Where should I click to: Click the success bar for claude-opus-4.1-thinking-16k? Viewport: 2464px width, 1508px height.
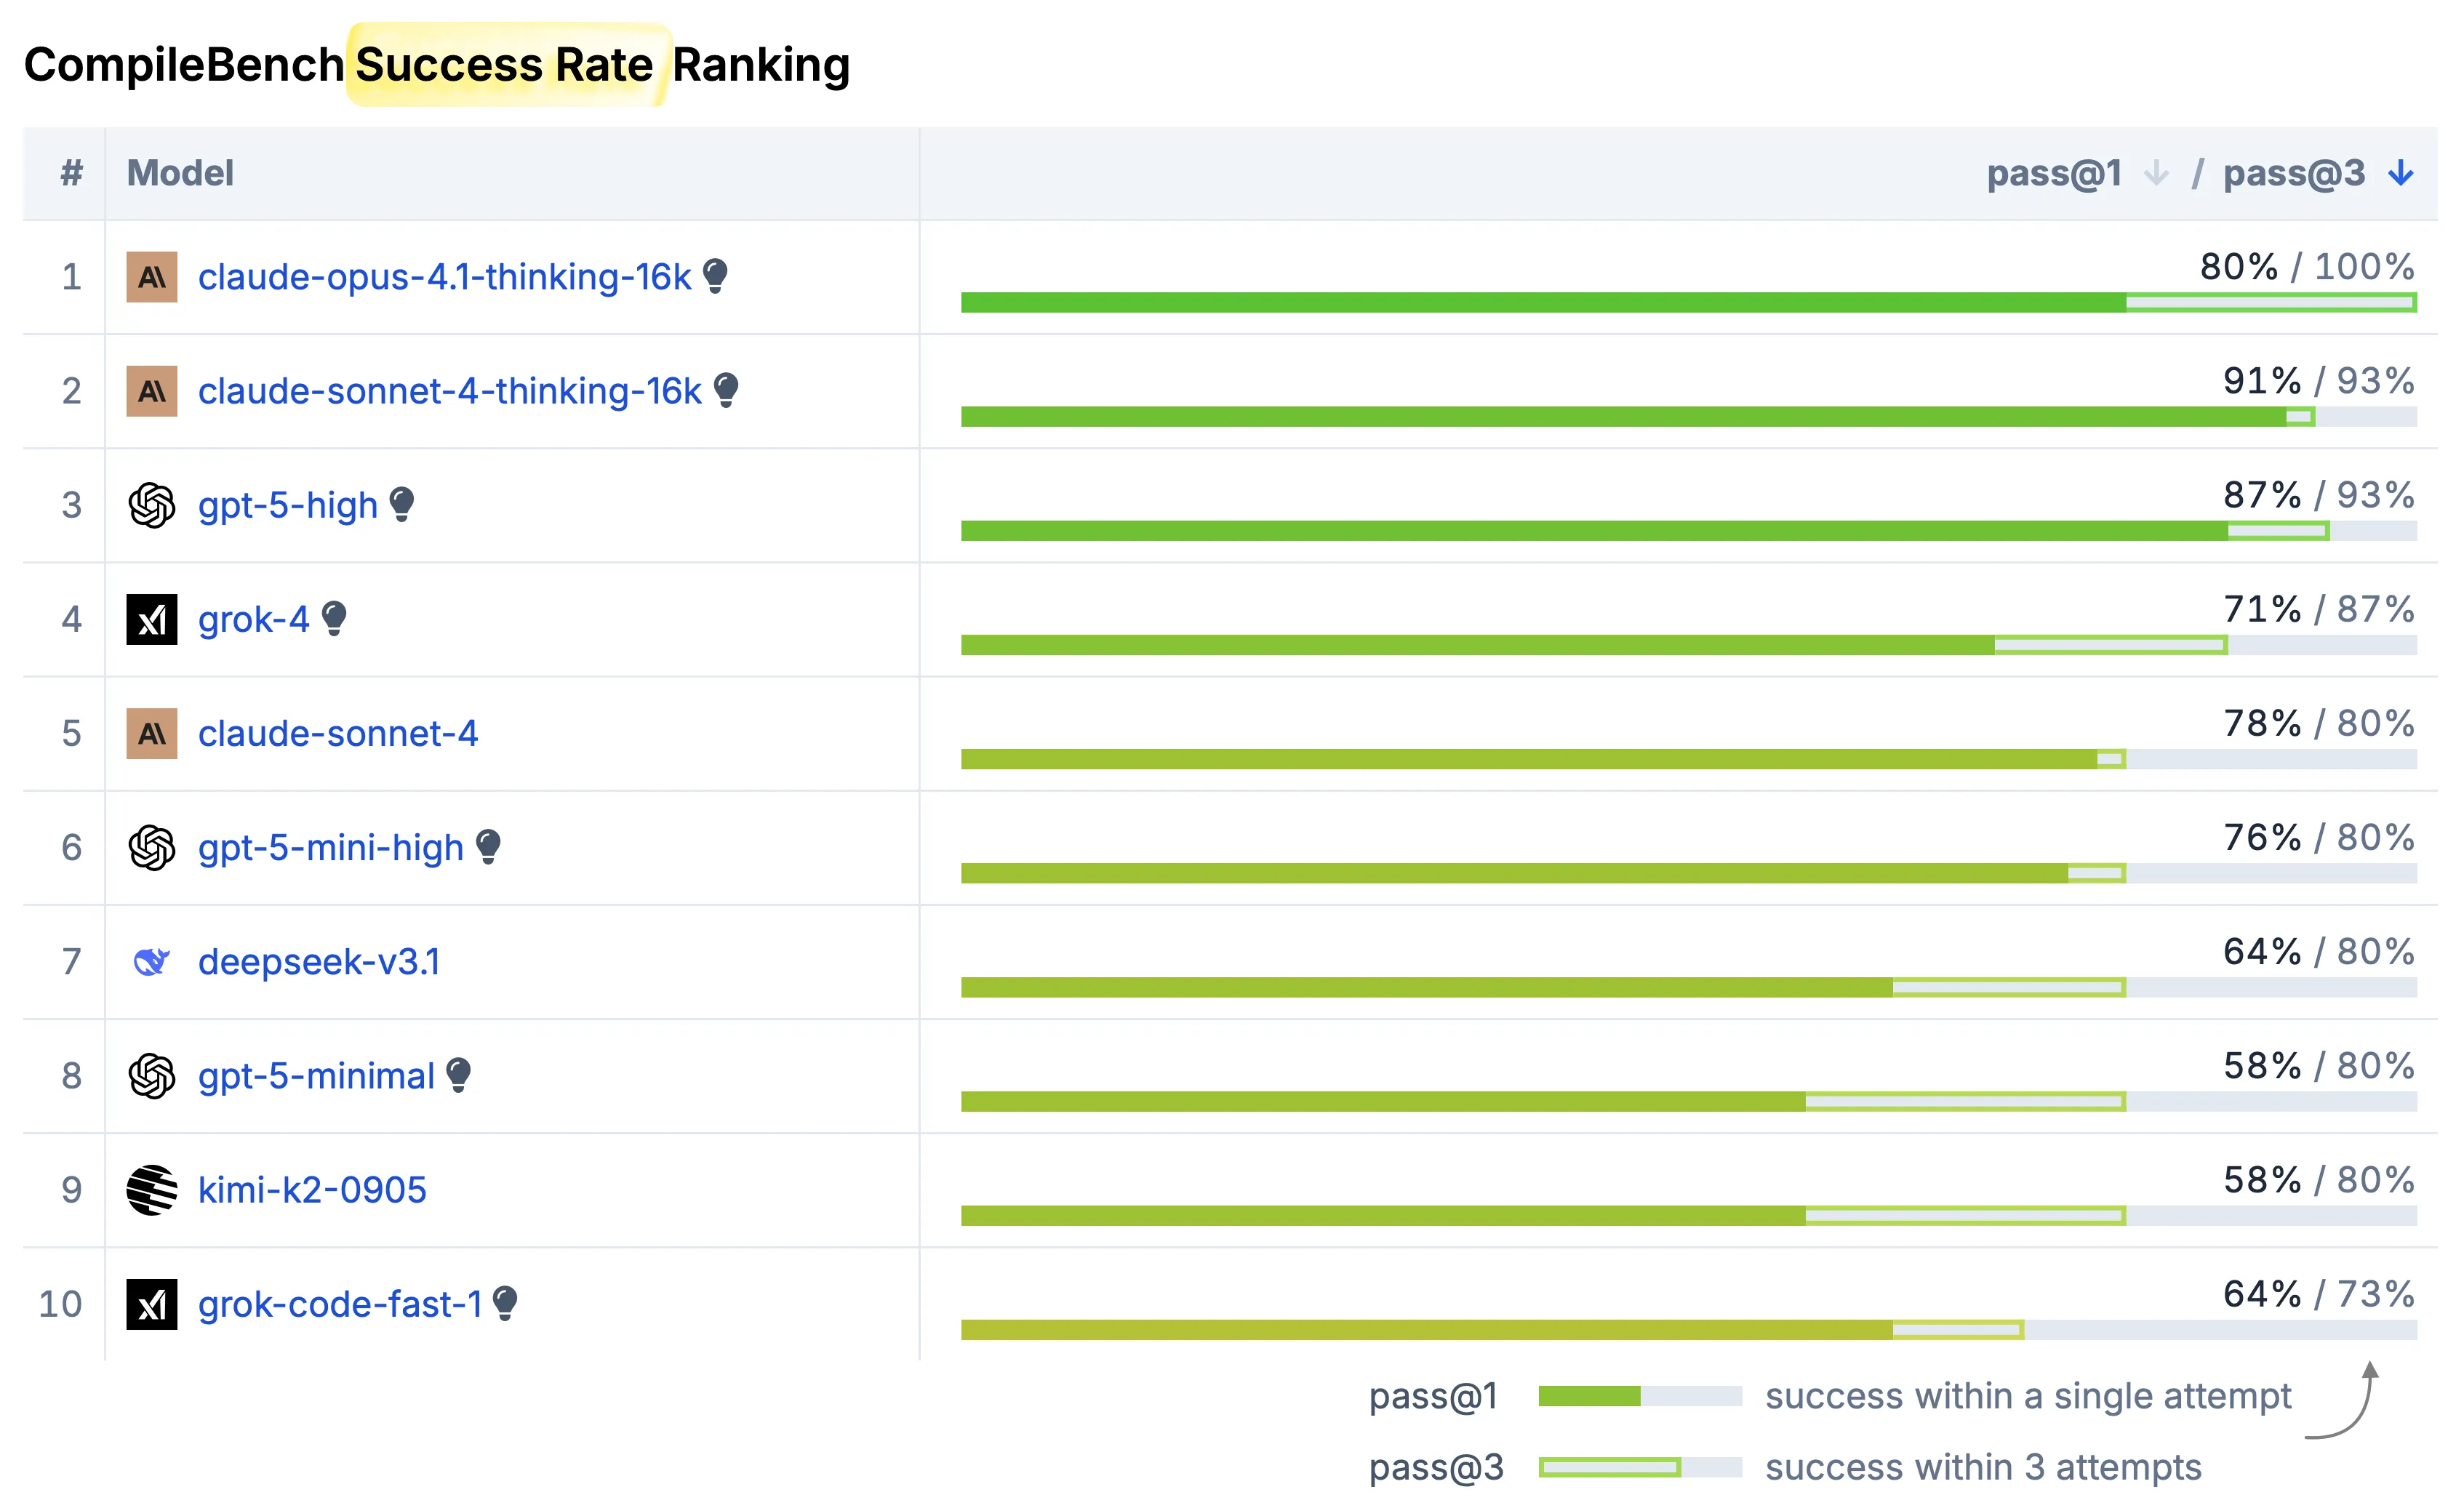click(1688, 302)
